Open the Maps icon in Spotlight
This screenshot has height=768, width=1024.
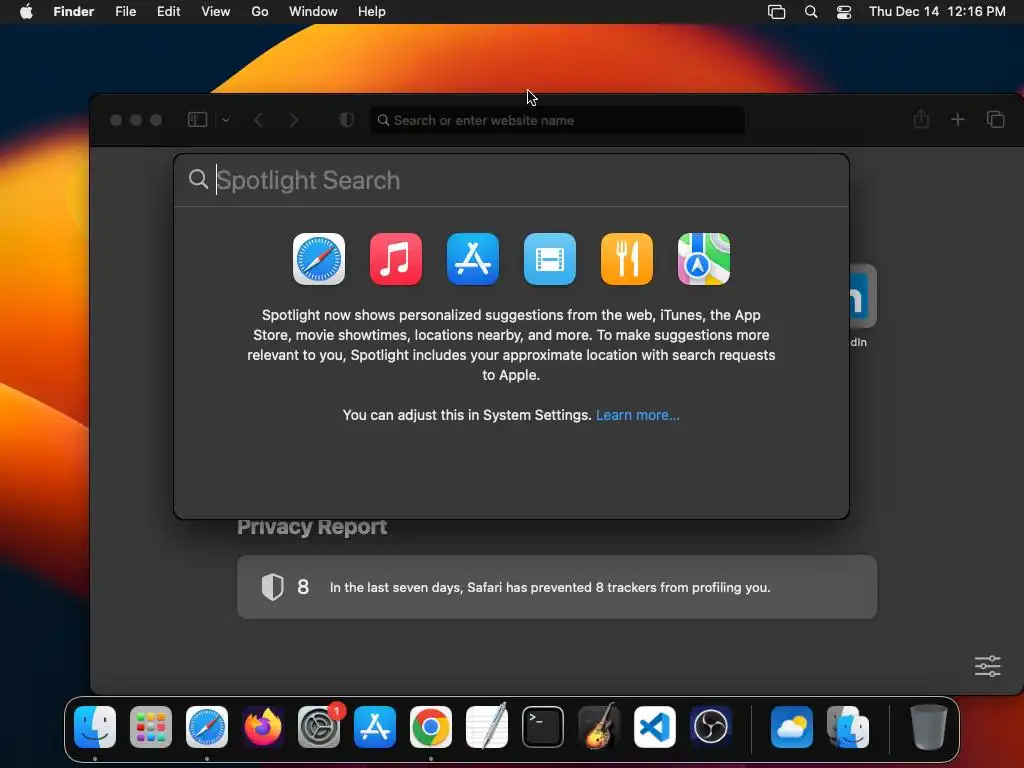point(704,259)
